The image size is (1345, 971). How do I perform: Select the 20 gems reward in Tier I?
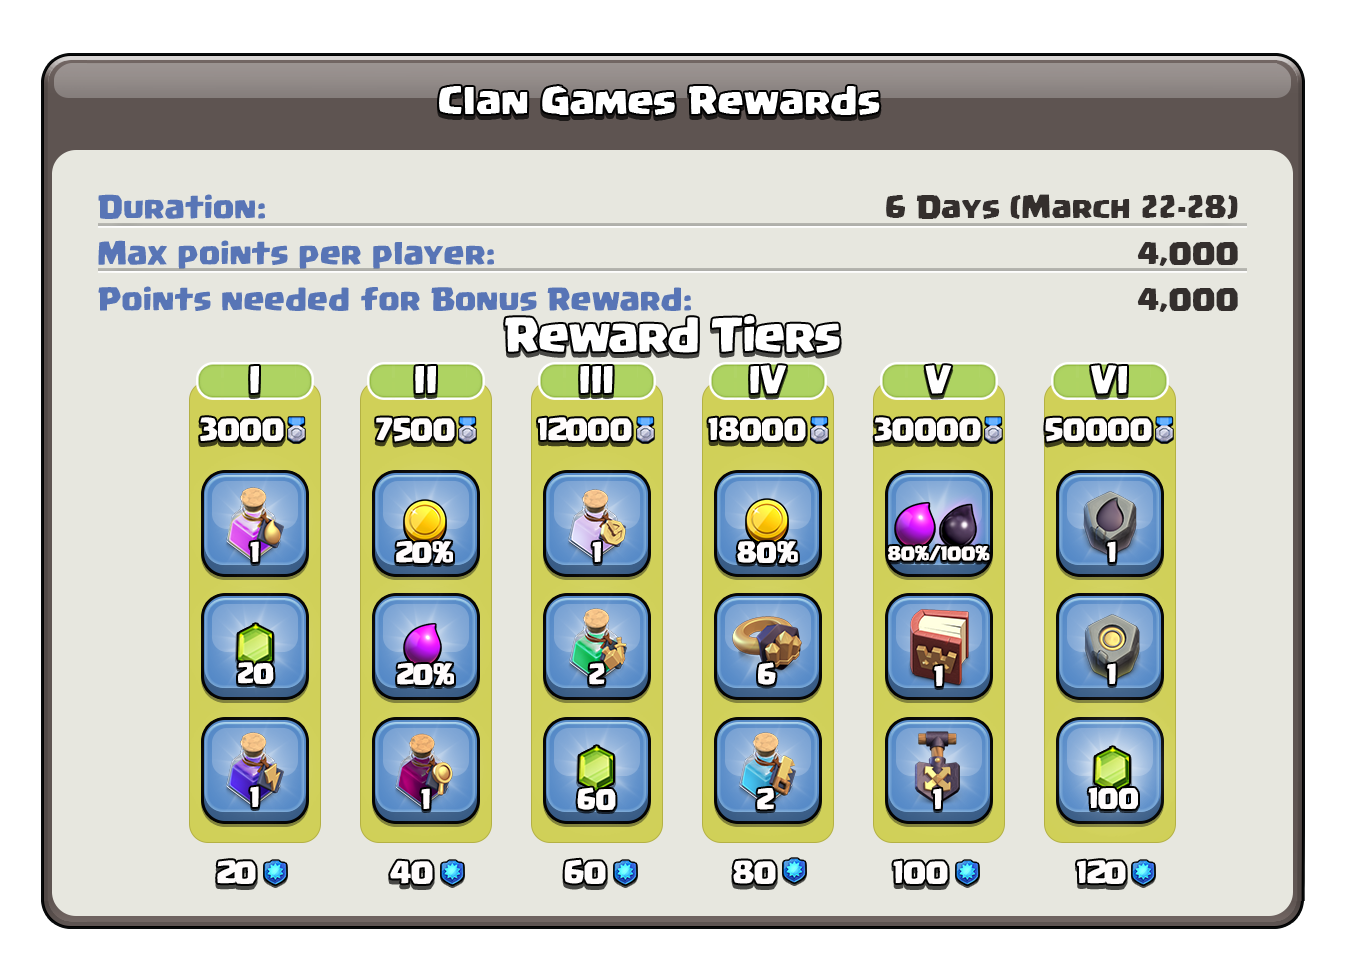255,647
